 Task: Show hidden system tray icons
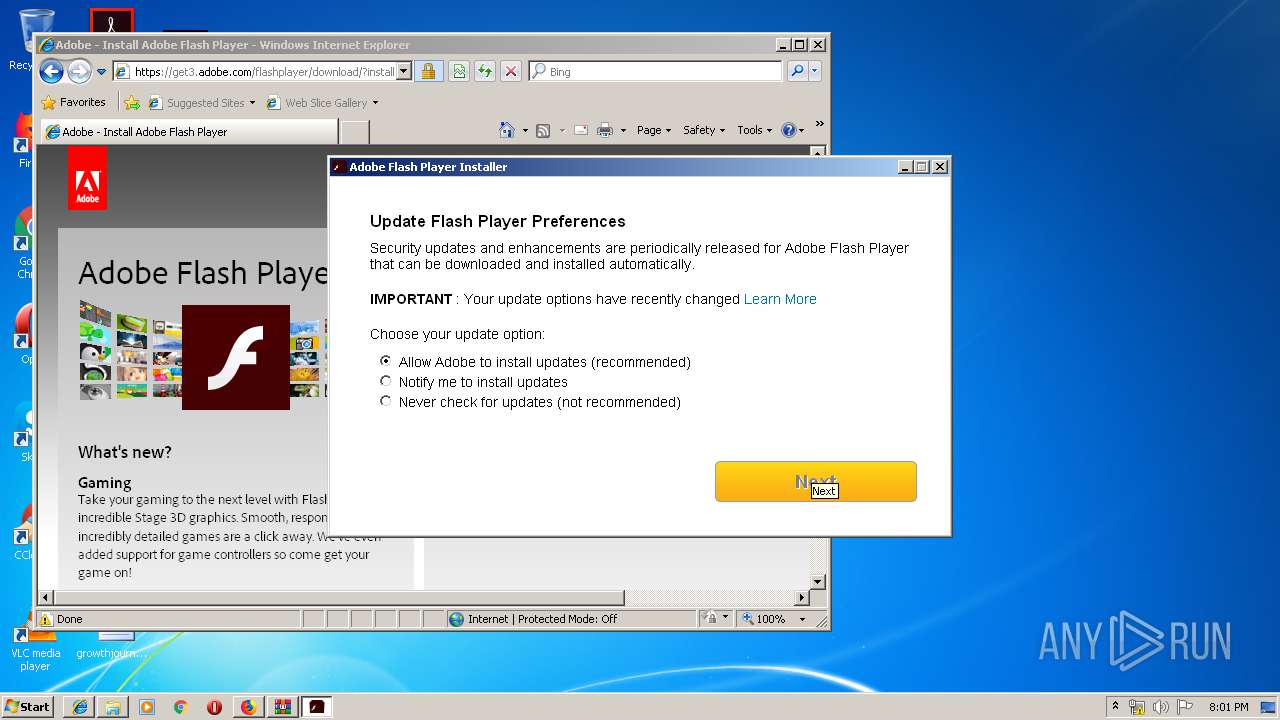pyautogui.click(x=1115, y=706)
